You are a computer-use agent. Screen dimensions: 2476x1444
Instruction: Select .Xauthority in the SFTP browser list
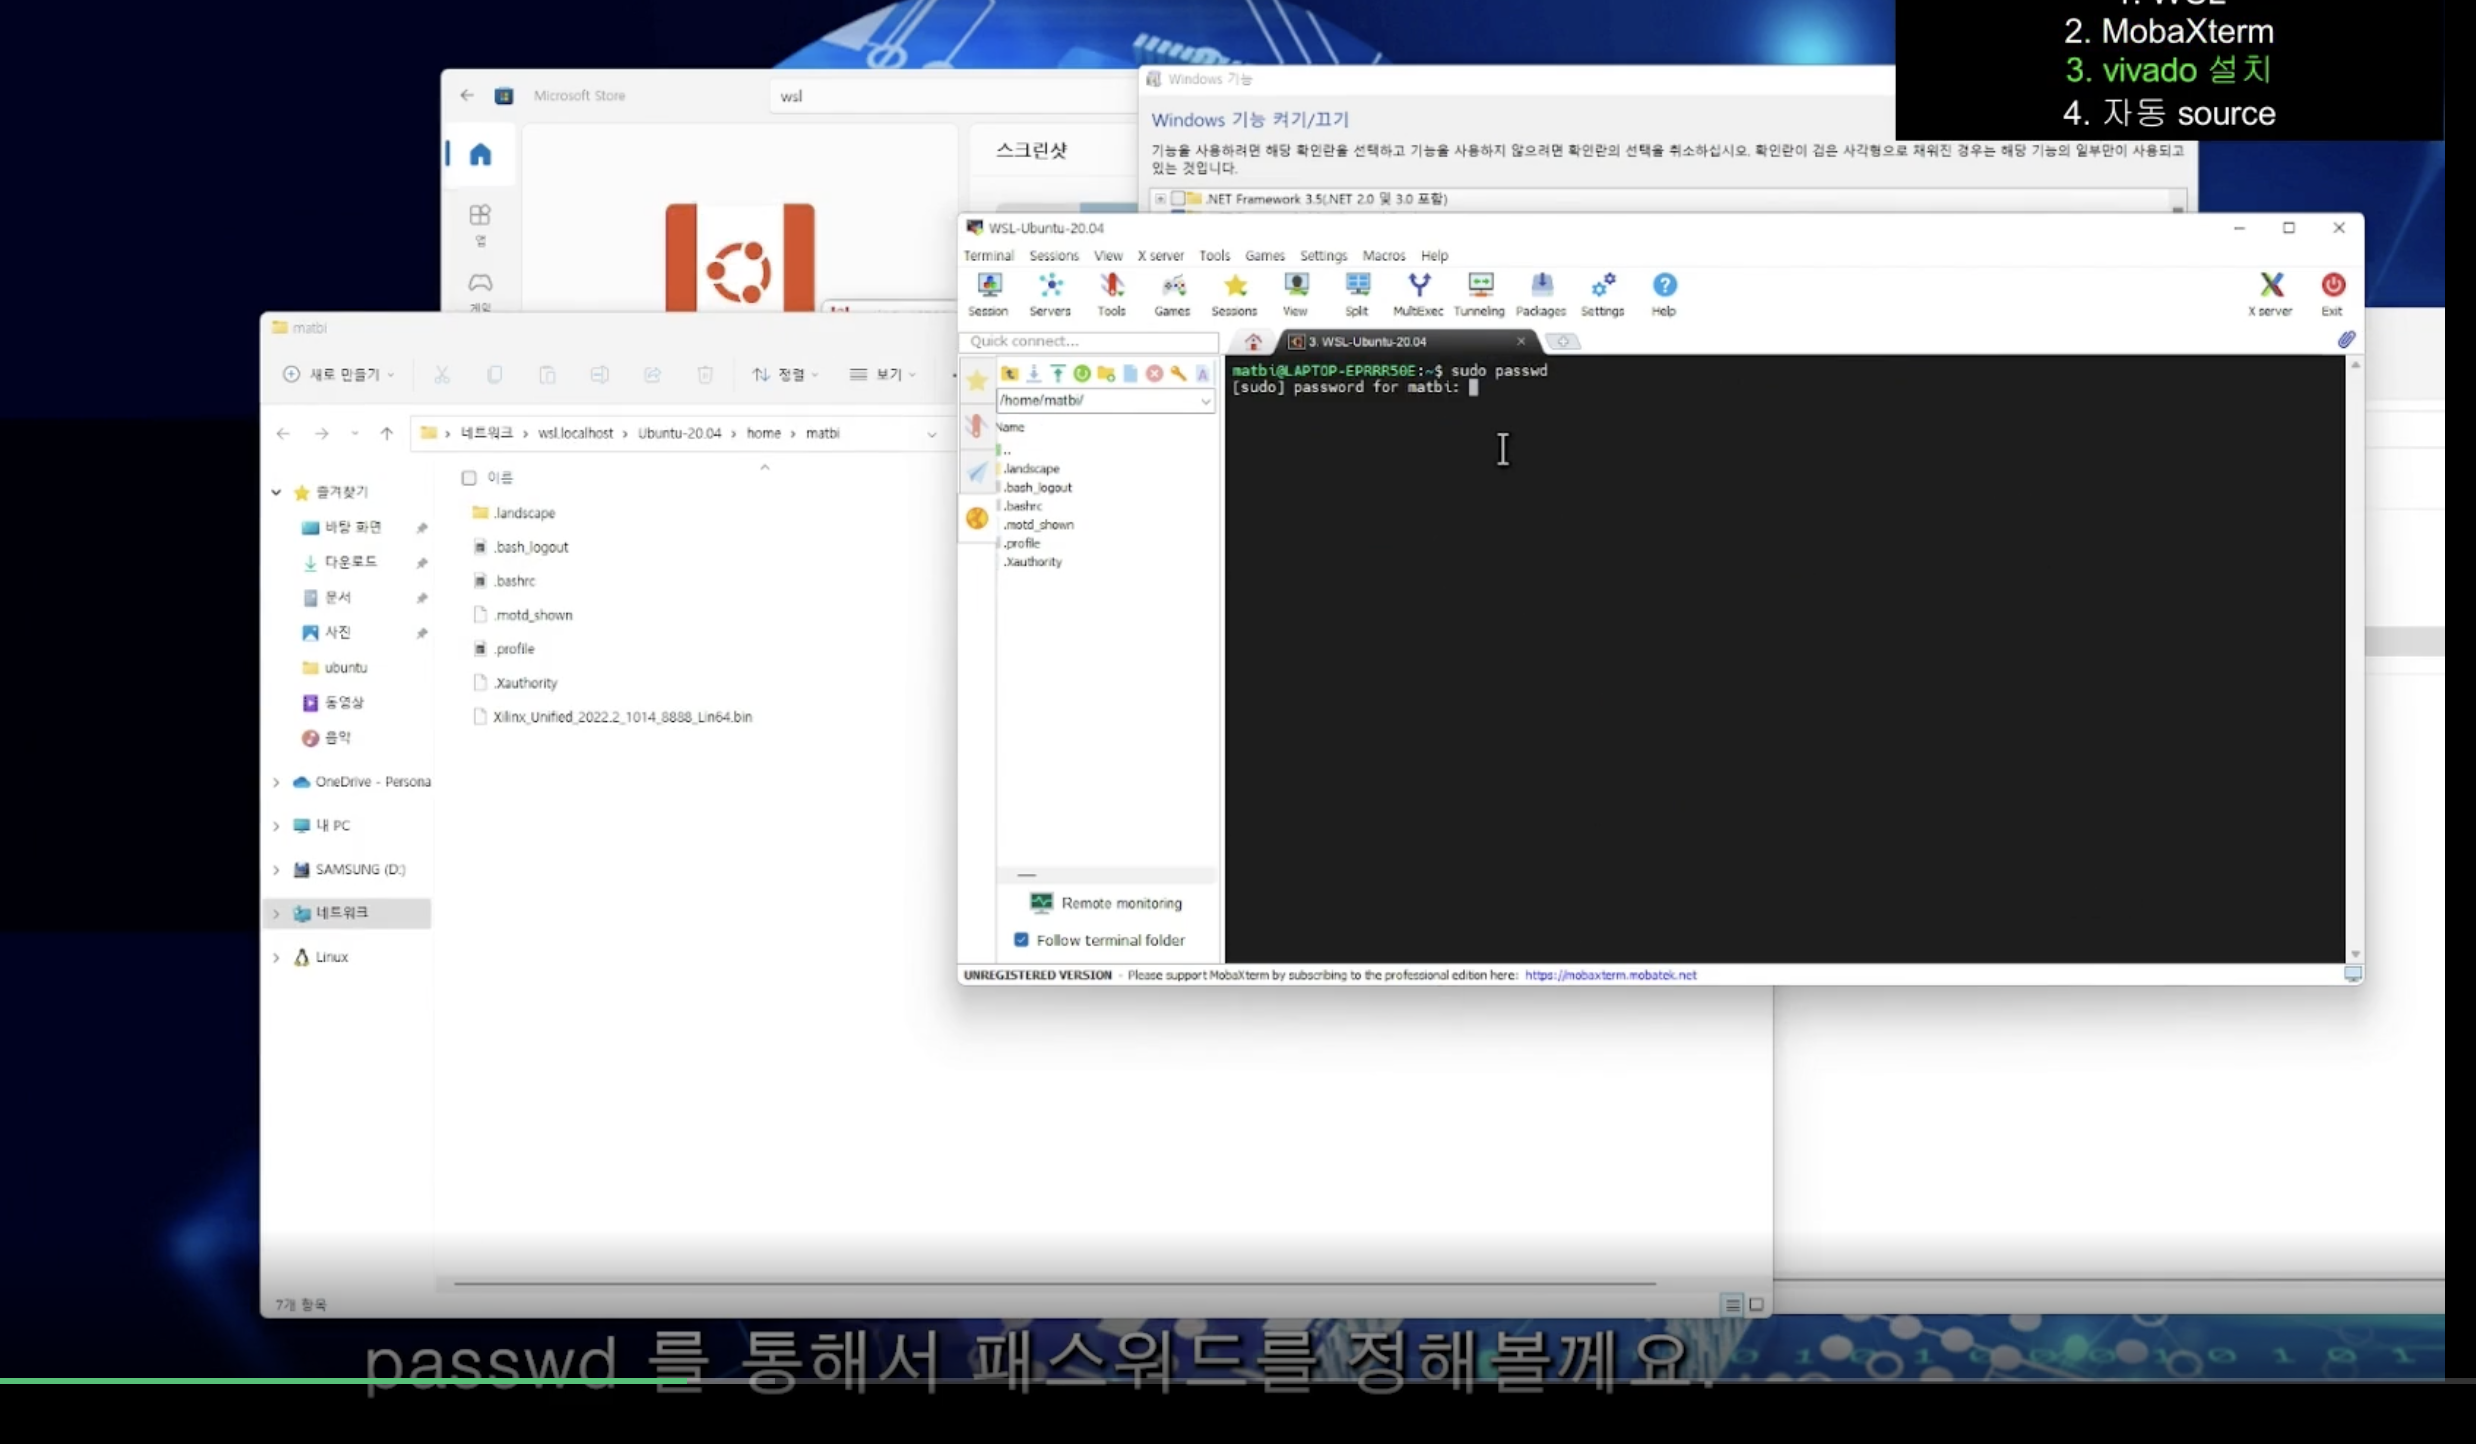click(1032, 562)
